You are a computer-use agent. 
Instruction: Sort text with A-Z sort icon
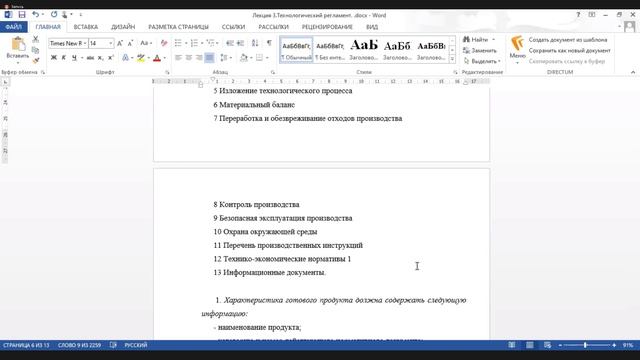[x=255, y=43]
